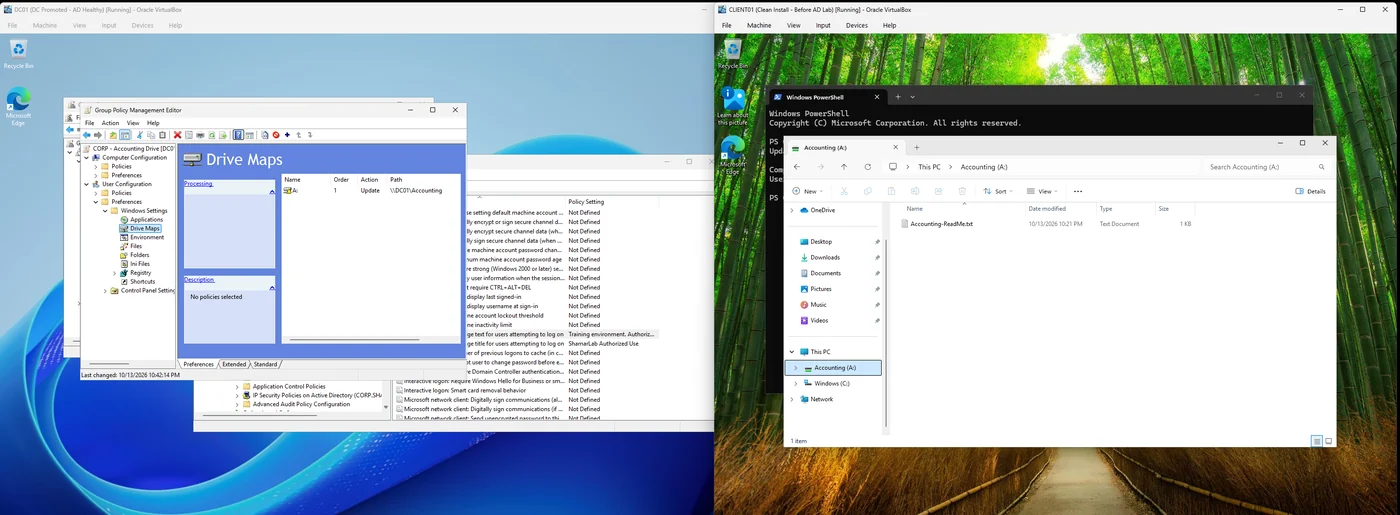Screen dimensions: 1400x515
Task: Open the Sort dropdown in File Explorer
Action: point(998,191)
